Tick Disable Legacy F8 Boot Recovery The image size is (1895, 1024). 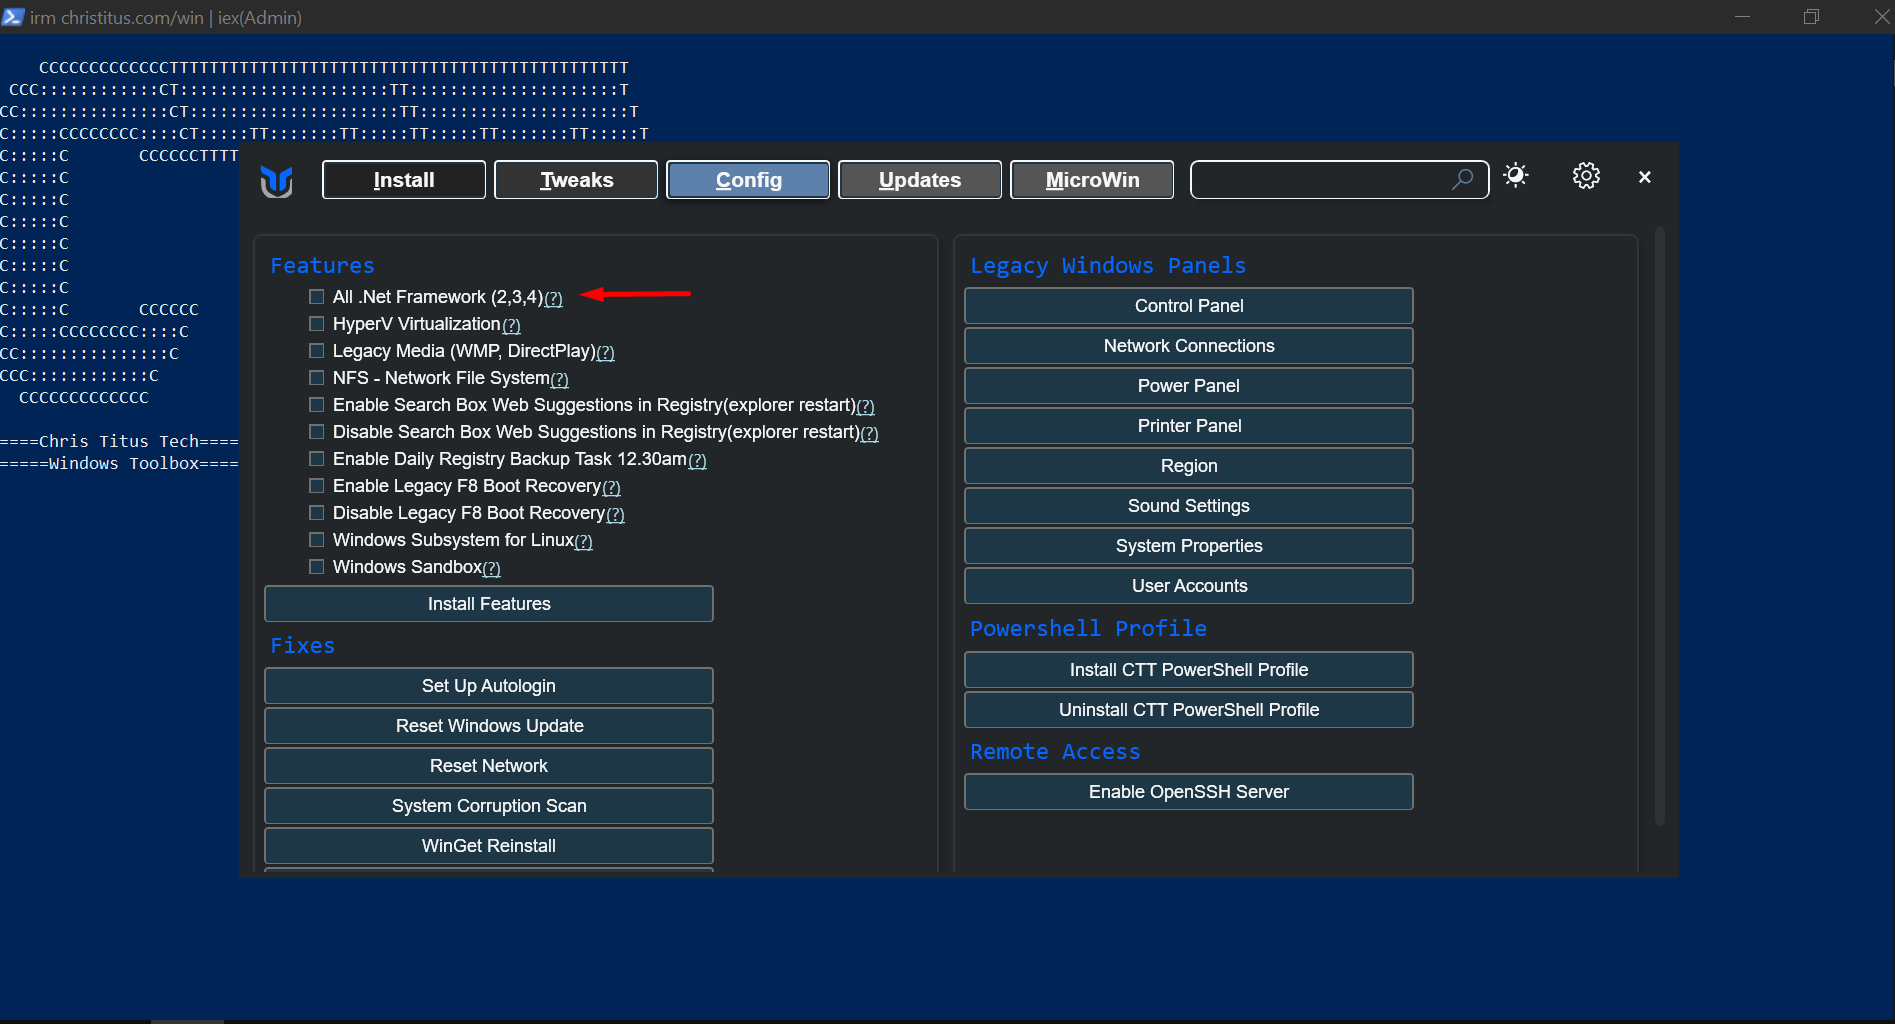point(317,513)
